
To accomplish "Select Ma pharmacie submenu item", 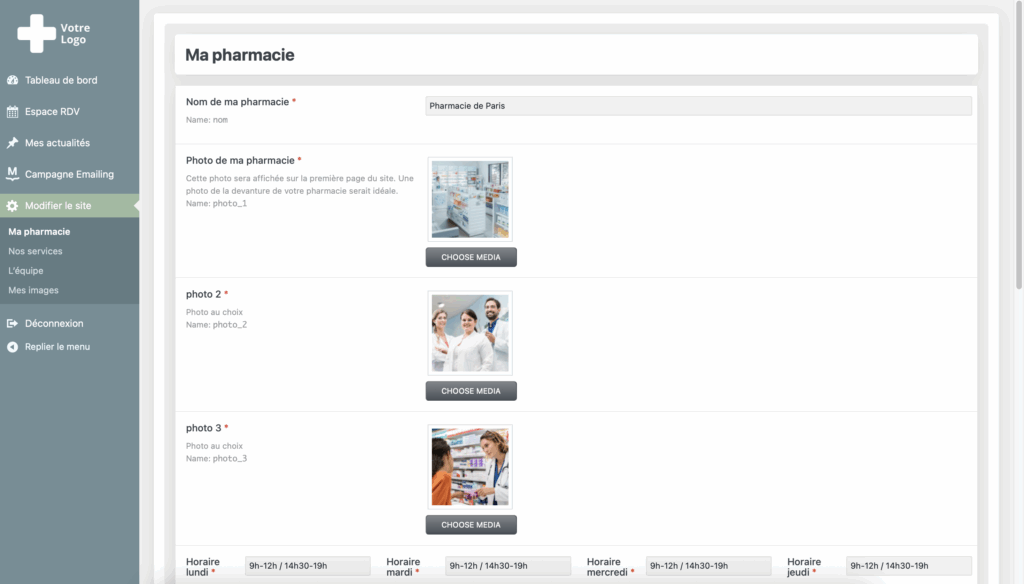I will pos(39,231).
